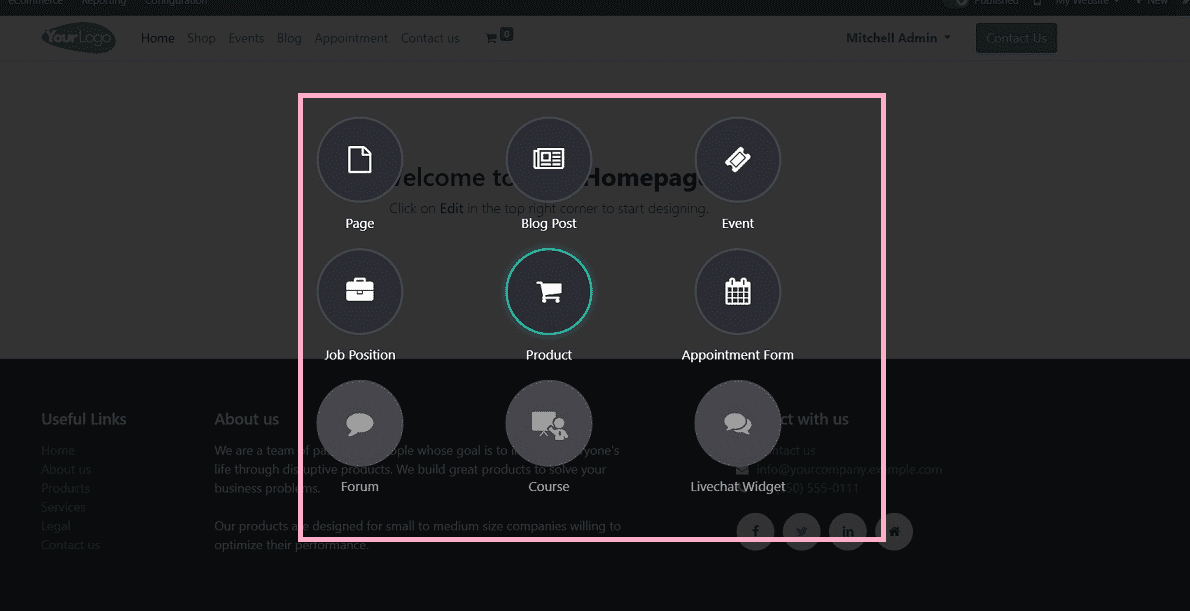
Task: Open the Mitchell Admin user dropdown
Action: [x=899, y=38]
